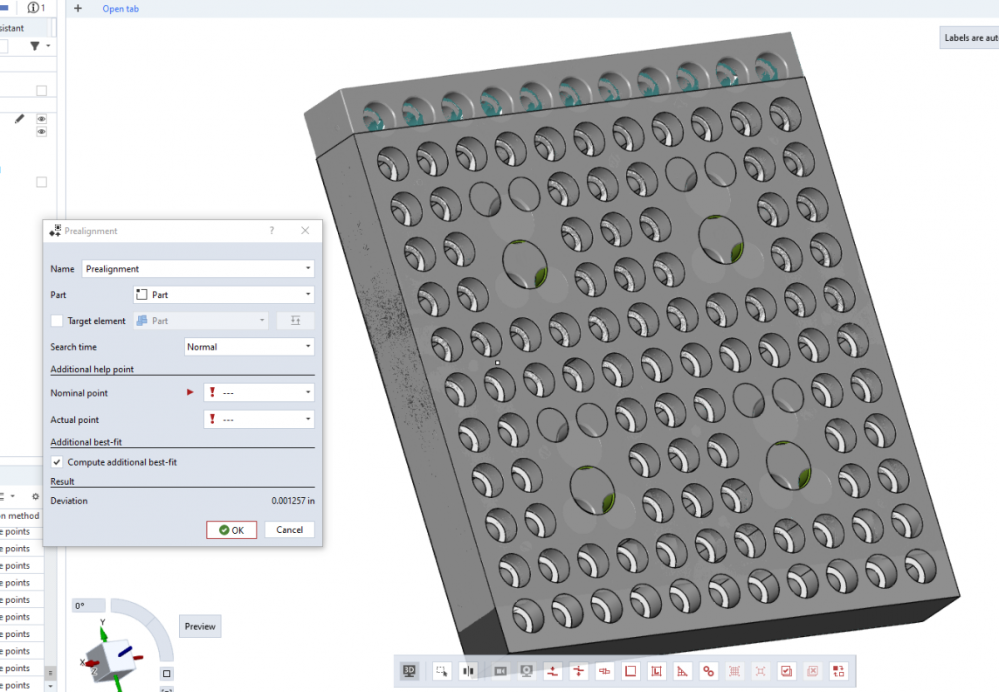Open the Actual point dropdown
This screenshot has height=692, width=999.
tap(258, 420)
